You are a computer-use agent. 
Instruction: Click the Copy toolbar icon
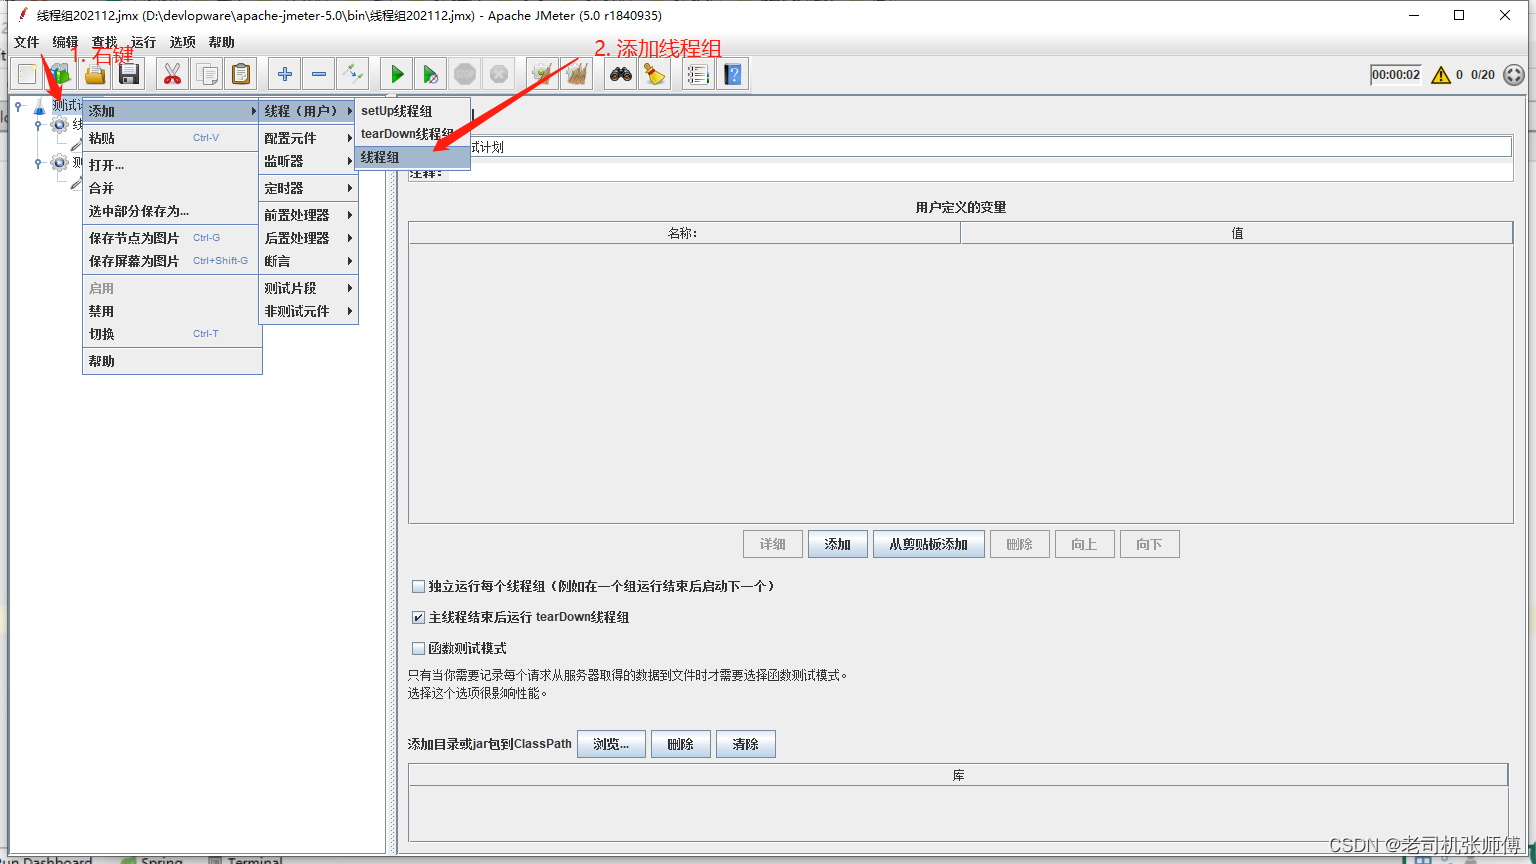click(x=207, y=74)
